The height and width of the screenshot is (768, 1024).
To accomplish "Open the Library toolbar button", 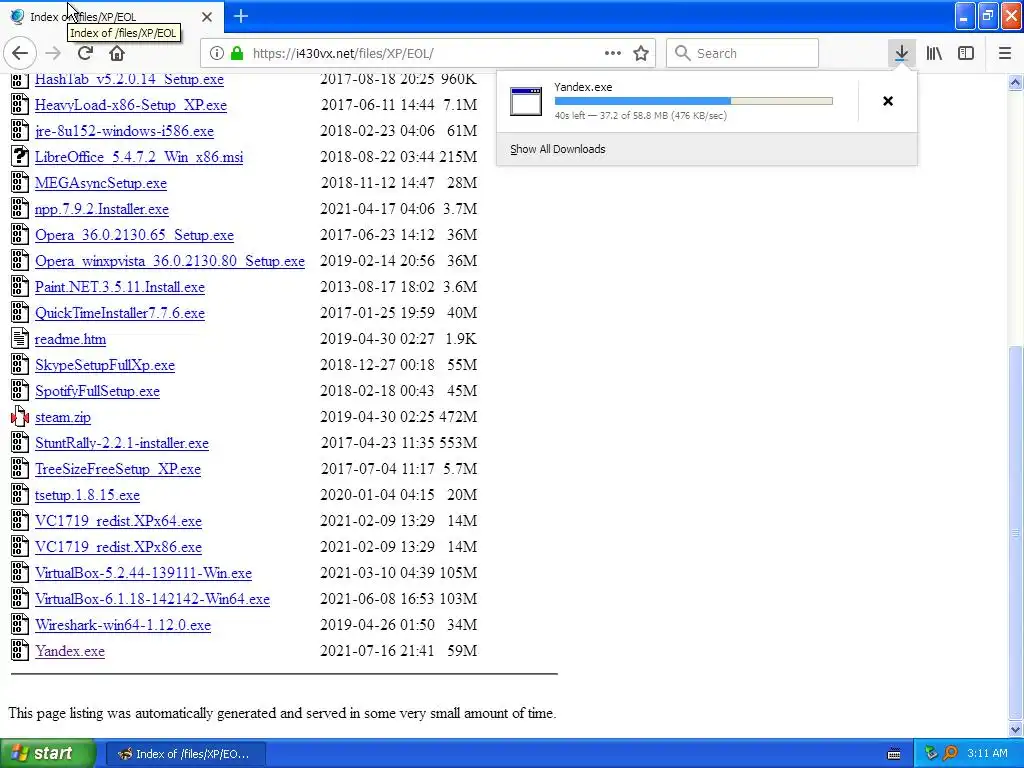I will 934,54.
